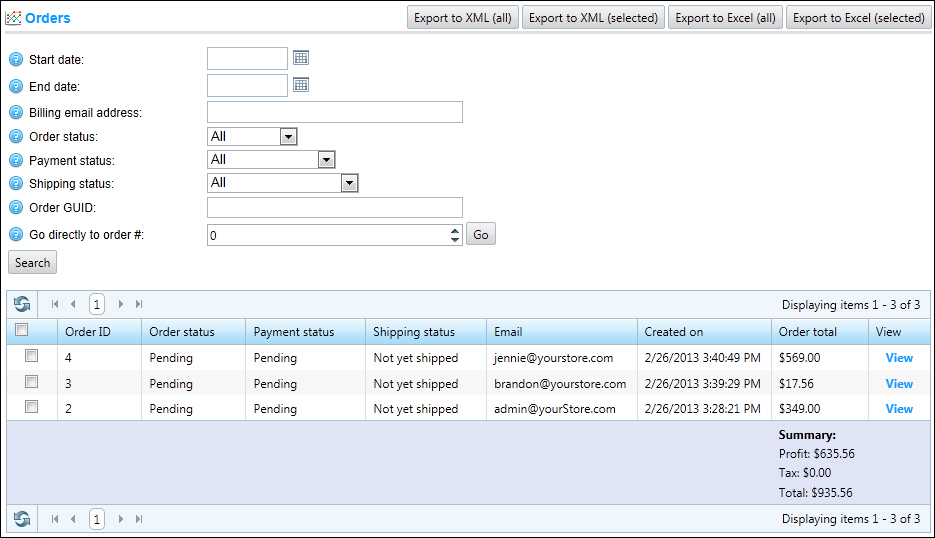Tick the checkbox for order ID 4
Screen dimensions: 935x538
tap(31, 356)
